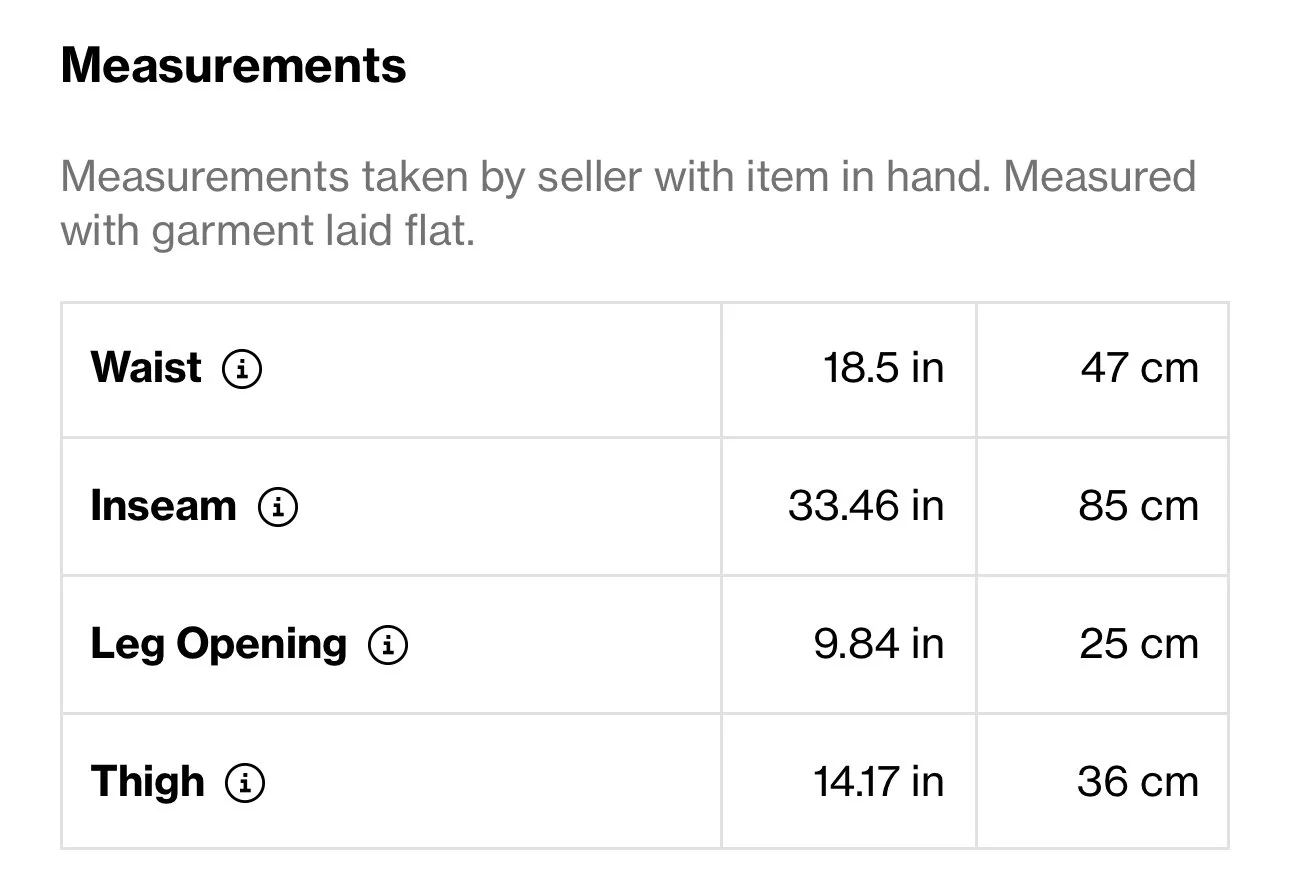This screenshot has width=1290, height=877.
Task: Click 'Measurements taken by seller' text line
Action: [x=628, y=178]
